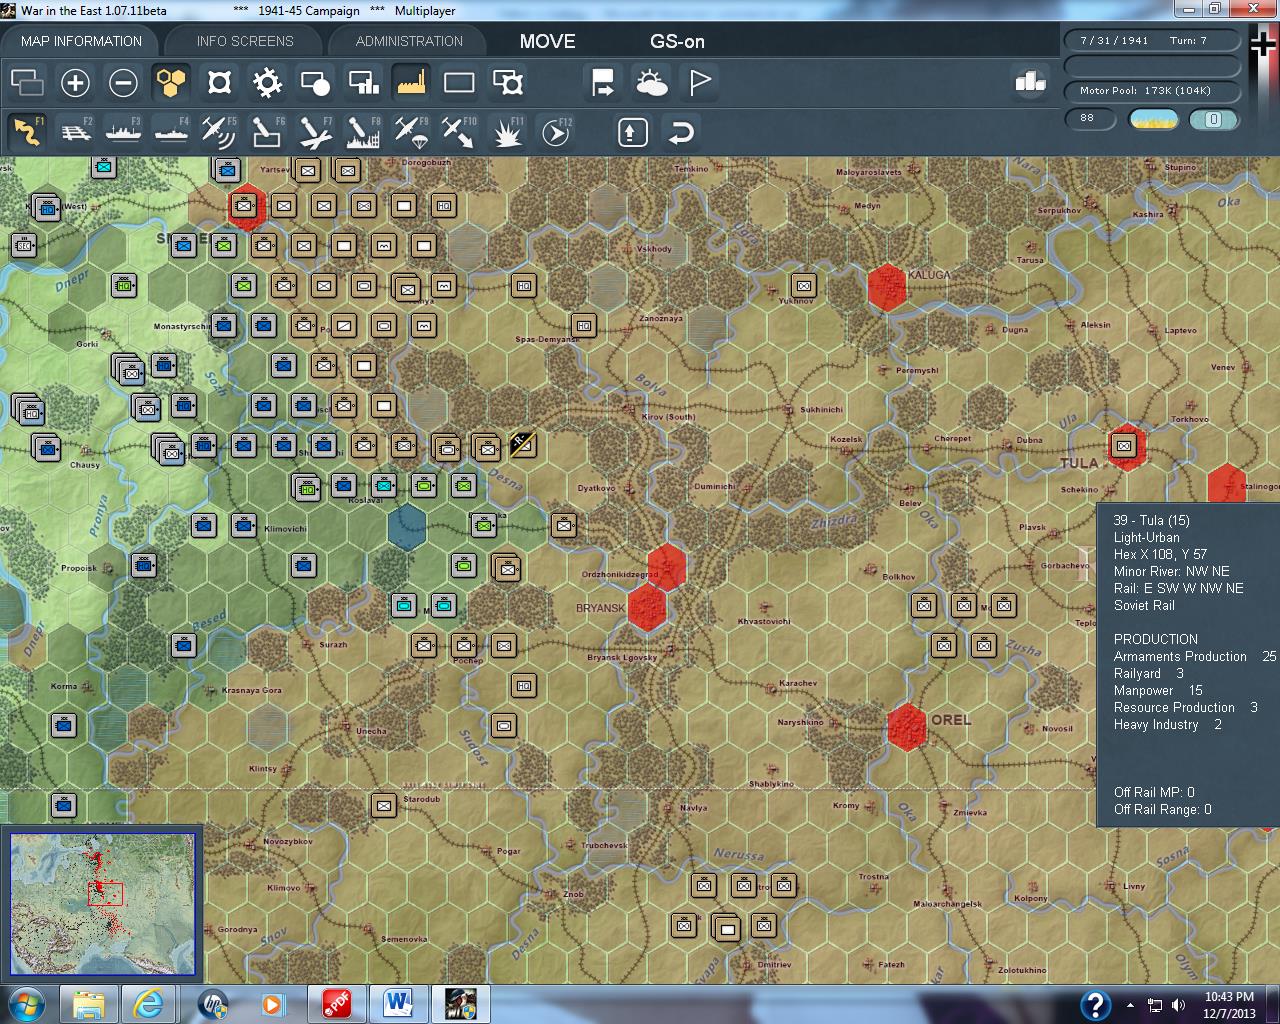Select the red Orel city hex
The image size is (1280, 1024).
(906, 727)
